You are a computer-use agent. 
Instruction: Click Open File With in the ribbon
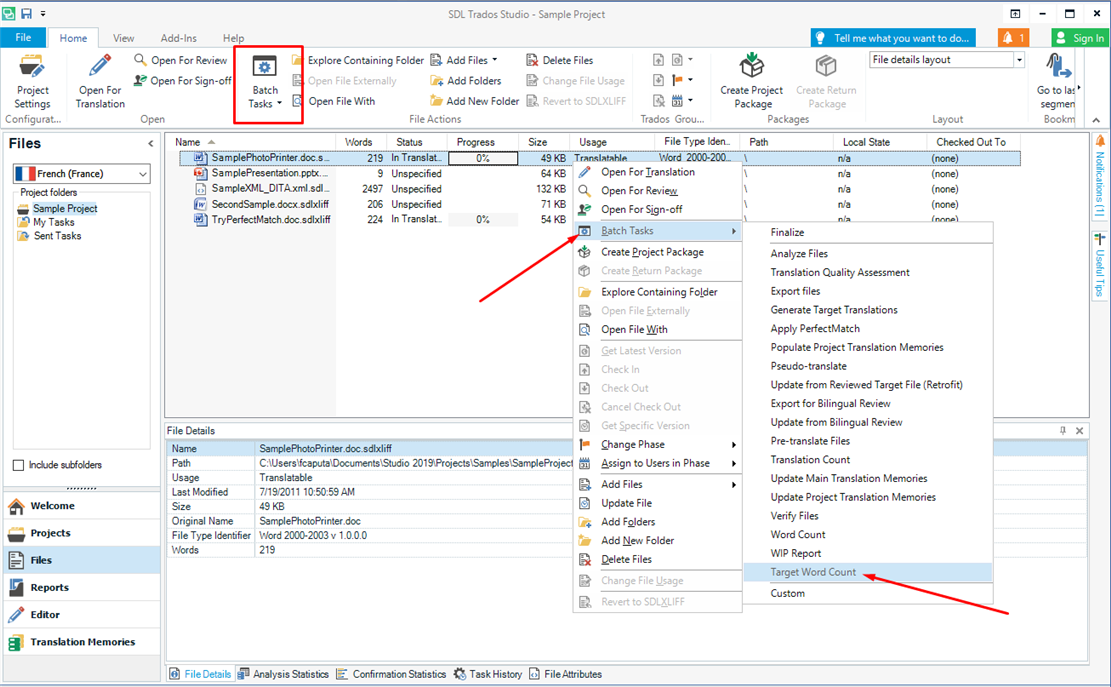pos(334,101)
